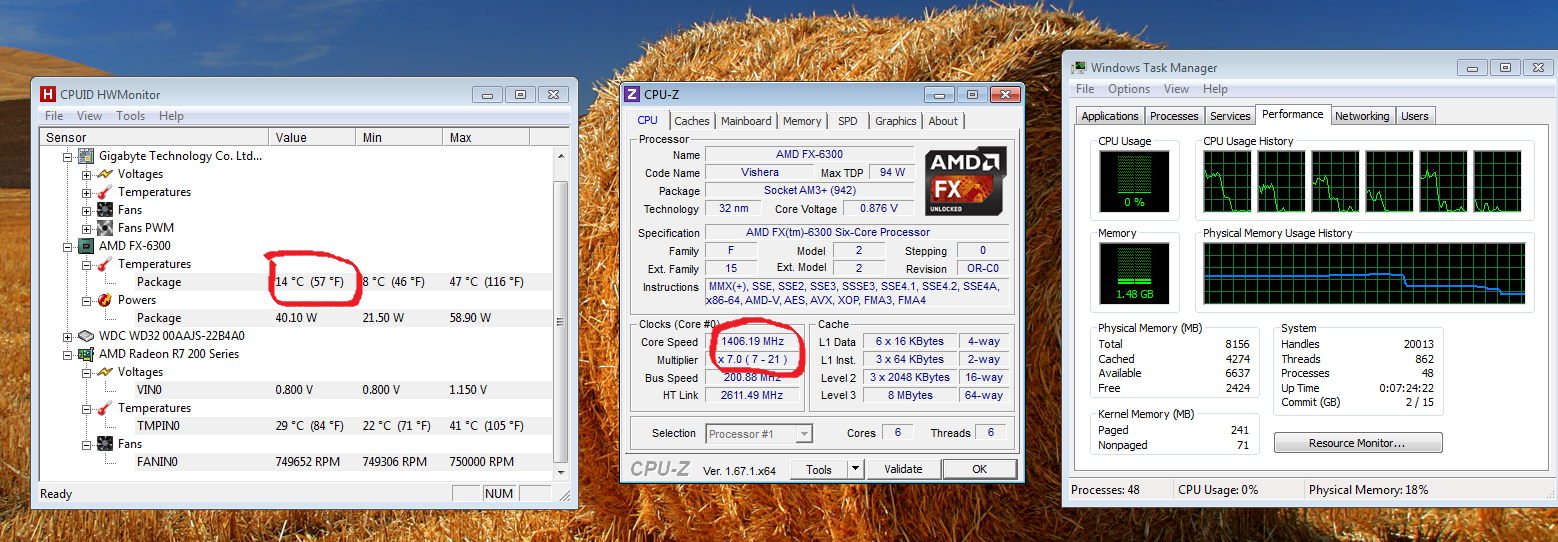Viewport: 1558px width, 542px height.
Task: Collapse Radeon R7 VIN0 Voltages node
Action: coord(87,372)
